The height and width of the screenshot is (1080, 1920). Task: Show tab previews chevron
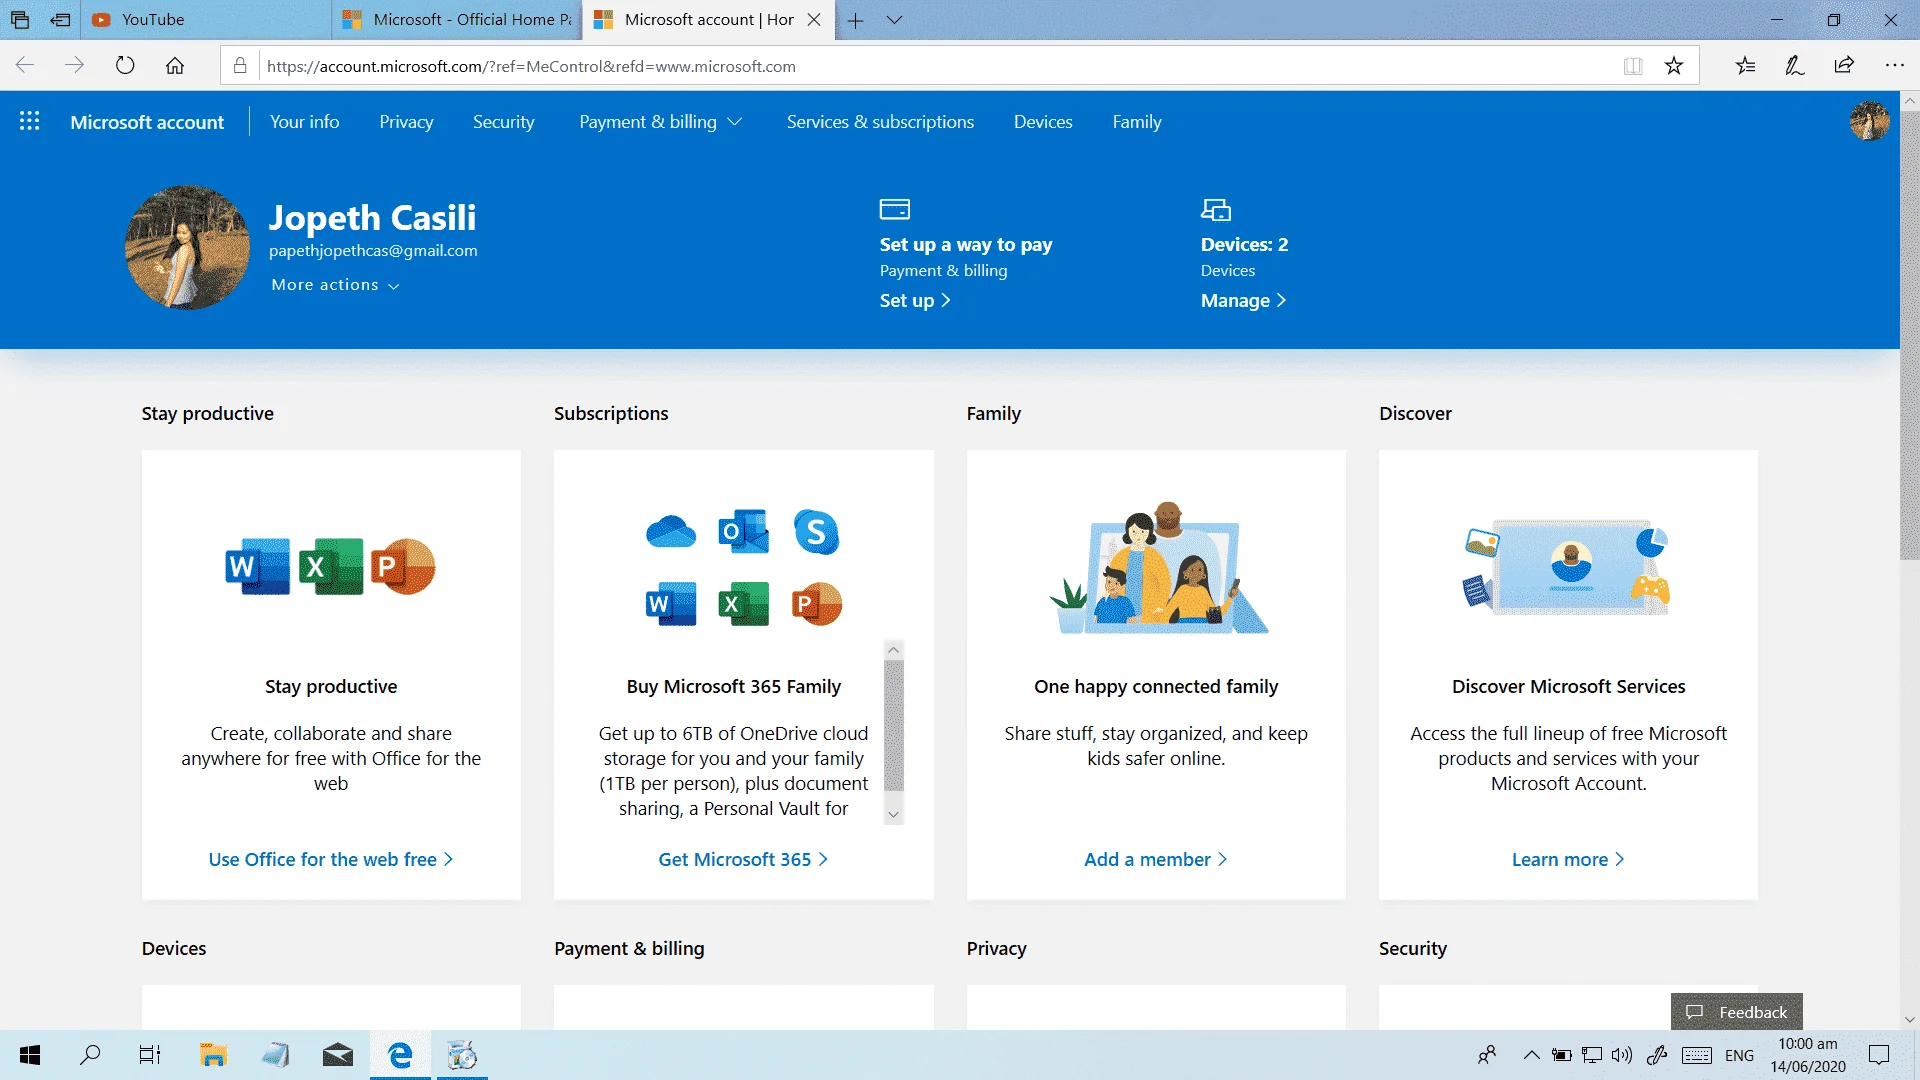tap(895, 20)
